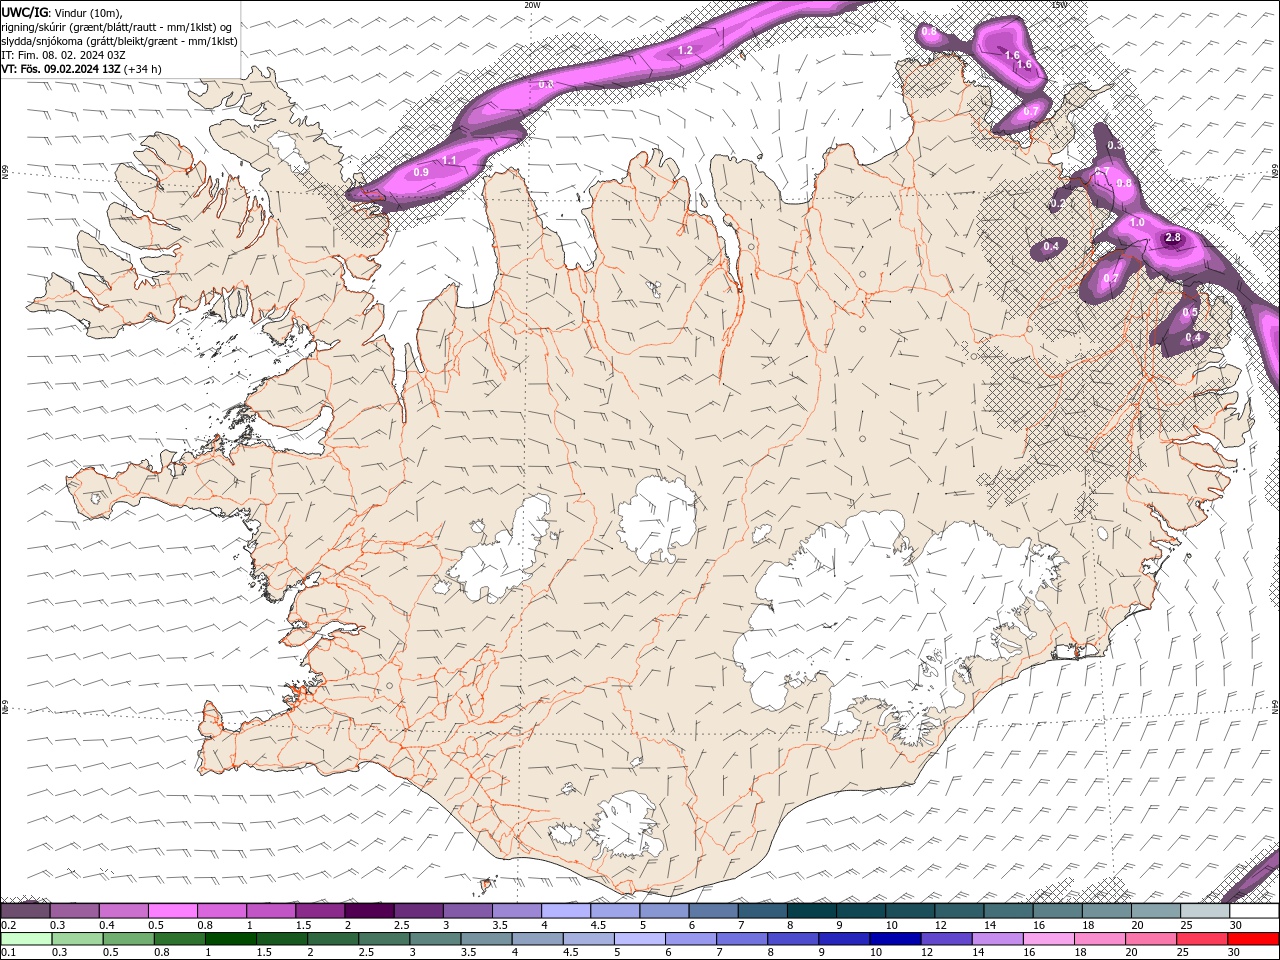Select the light pink swatch at 16 in rain scale
The width and height of the screenshot is (1280, 960).
pos(1049,939)
